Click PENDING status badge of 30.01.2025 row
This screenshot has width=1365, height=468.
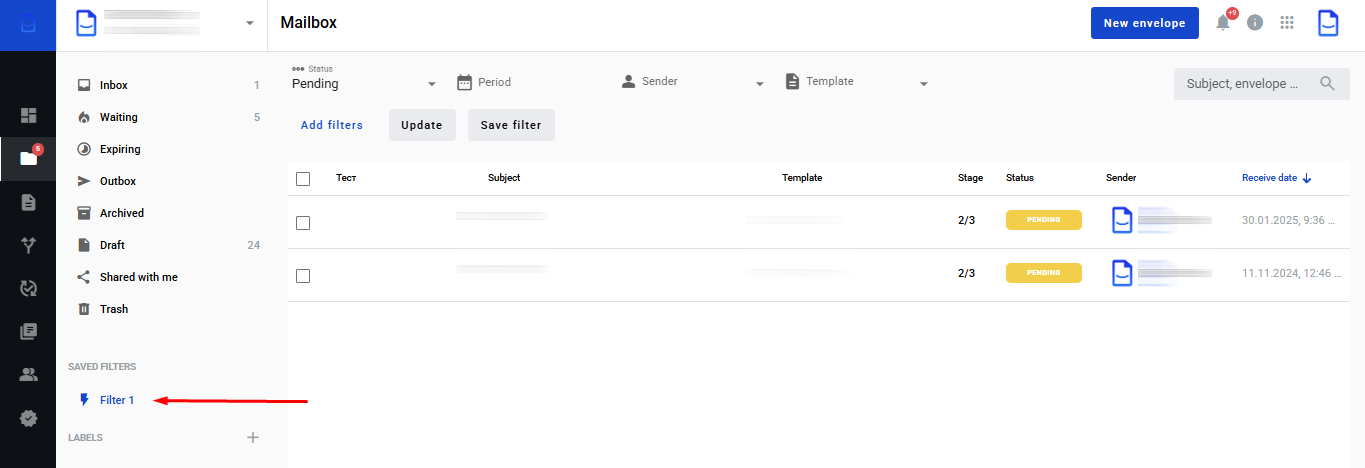point(1044,220)
